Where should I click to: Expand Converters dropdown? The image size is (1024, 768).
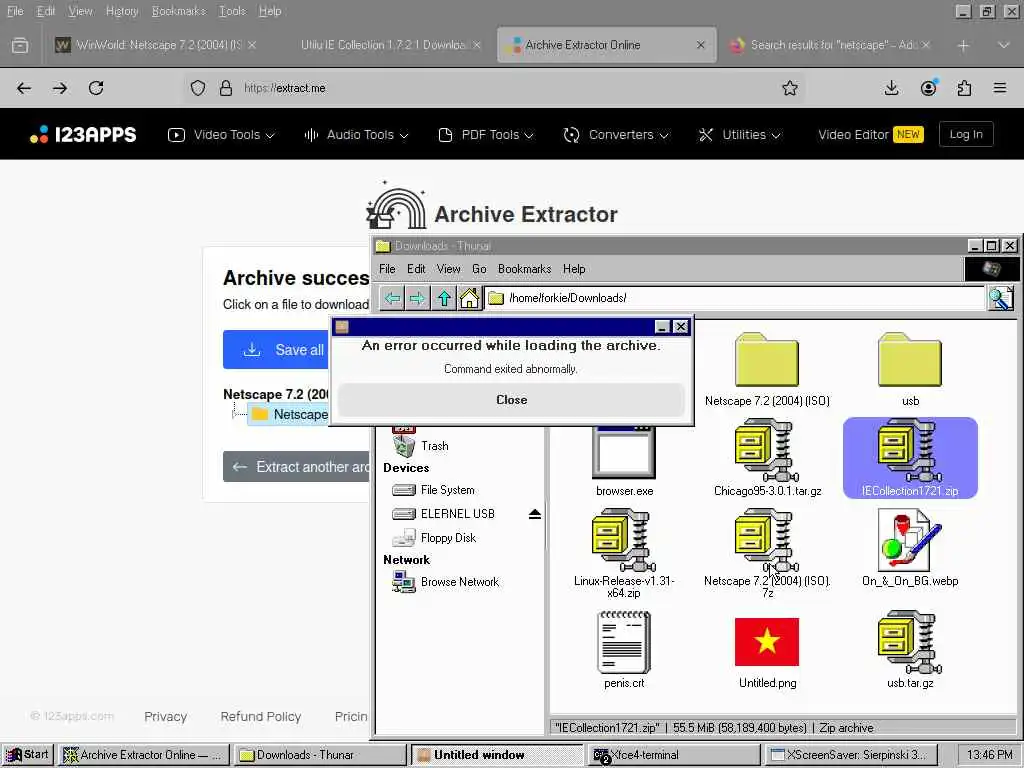click(x=616, y=135)
